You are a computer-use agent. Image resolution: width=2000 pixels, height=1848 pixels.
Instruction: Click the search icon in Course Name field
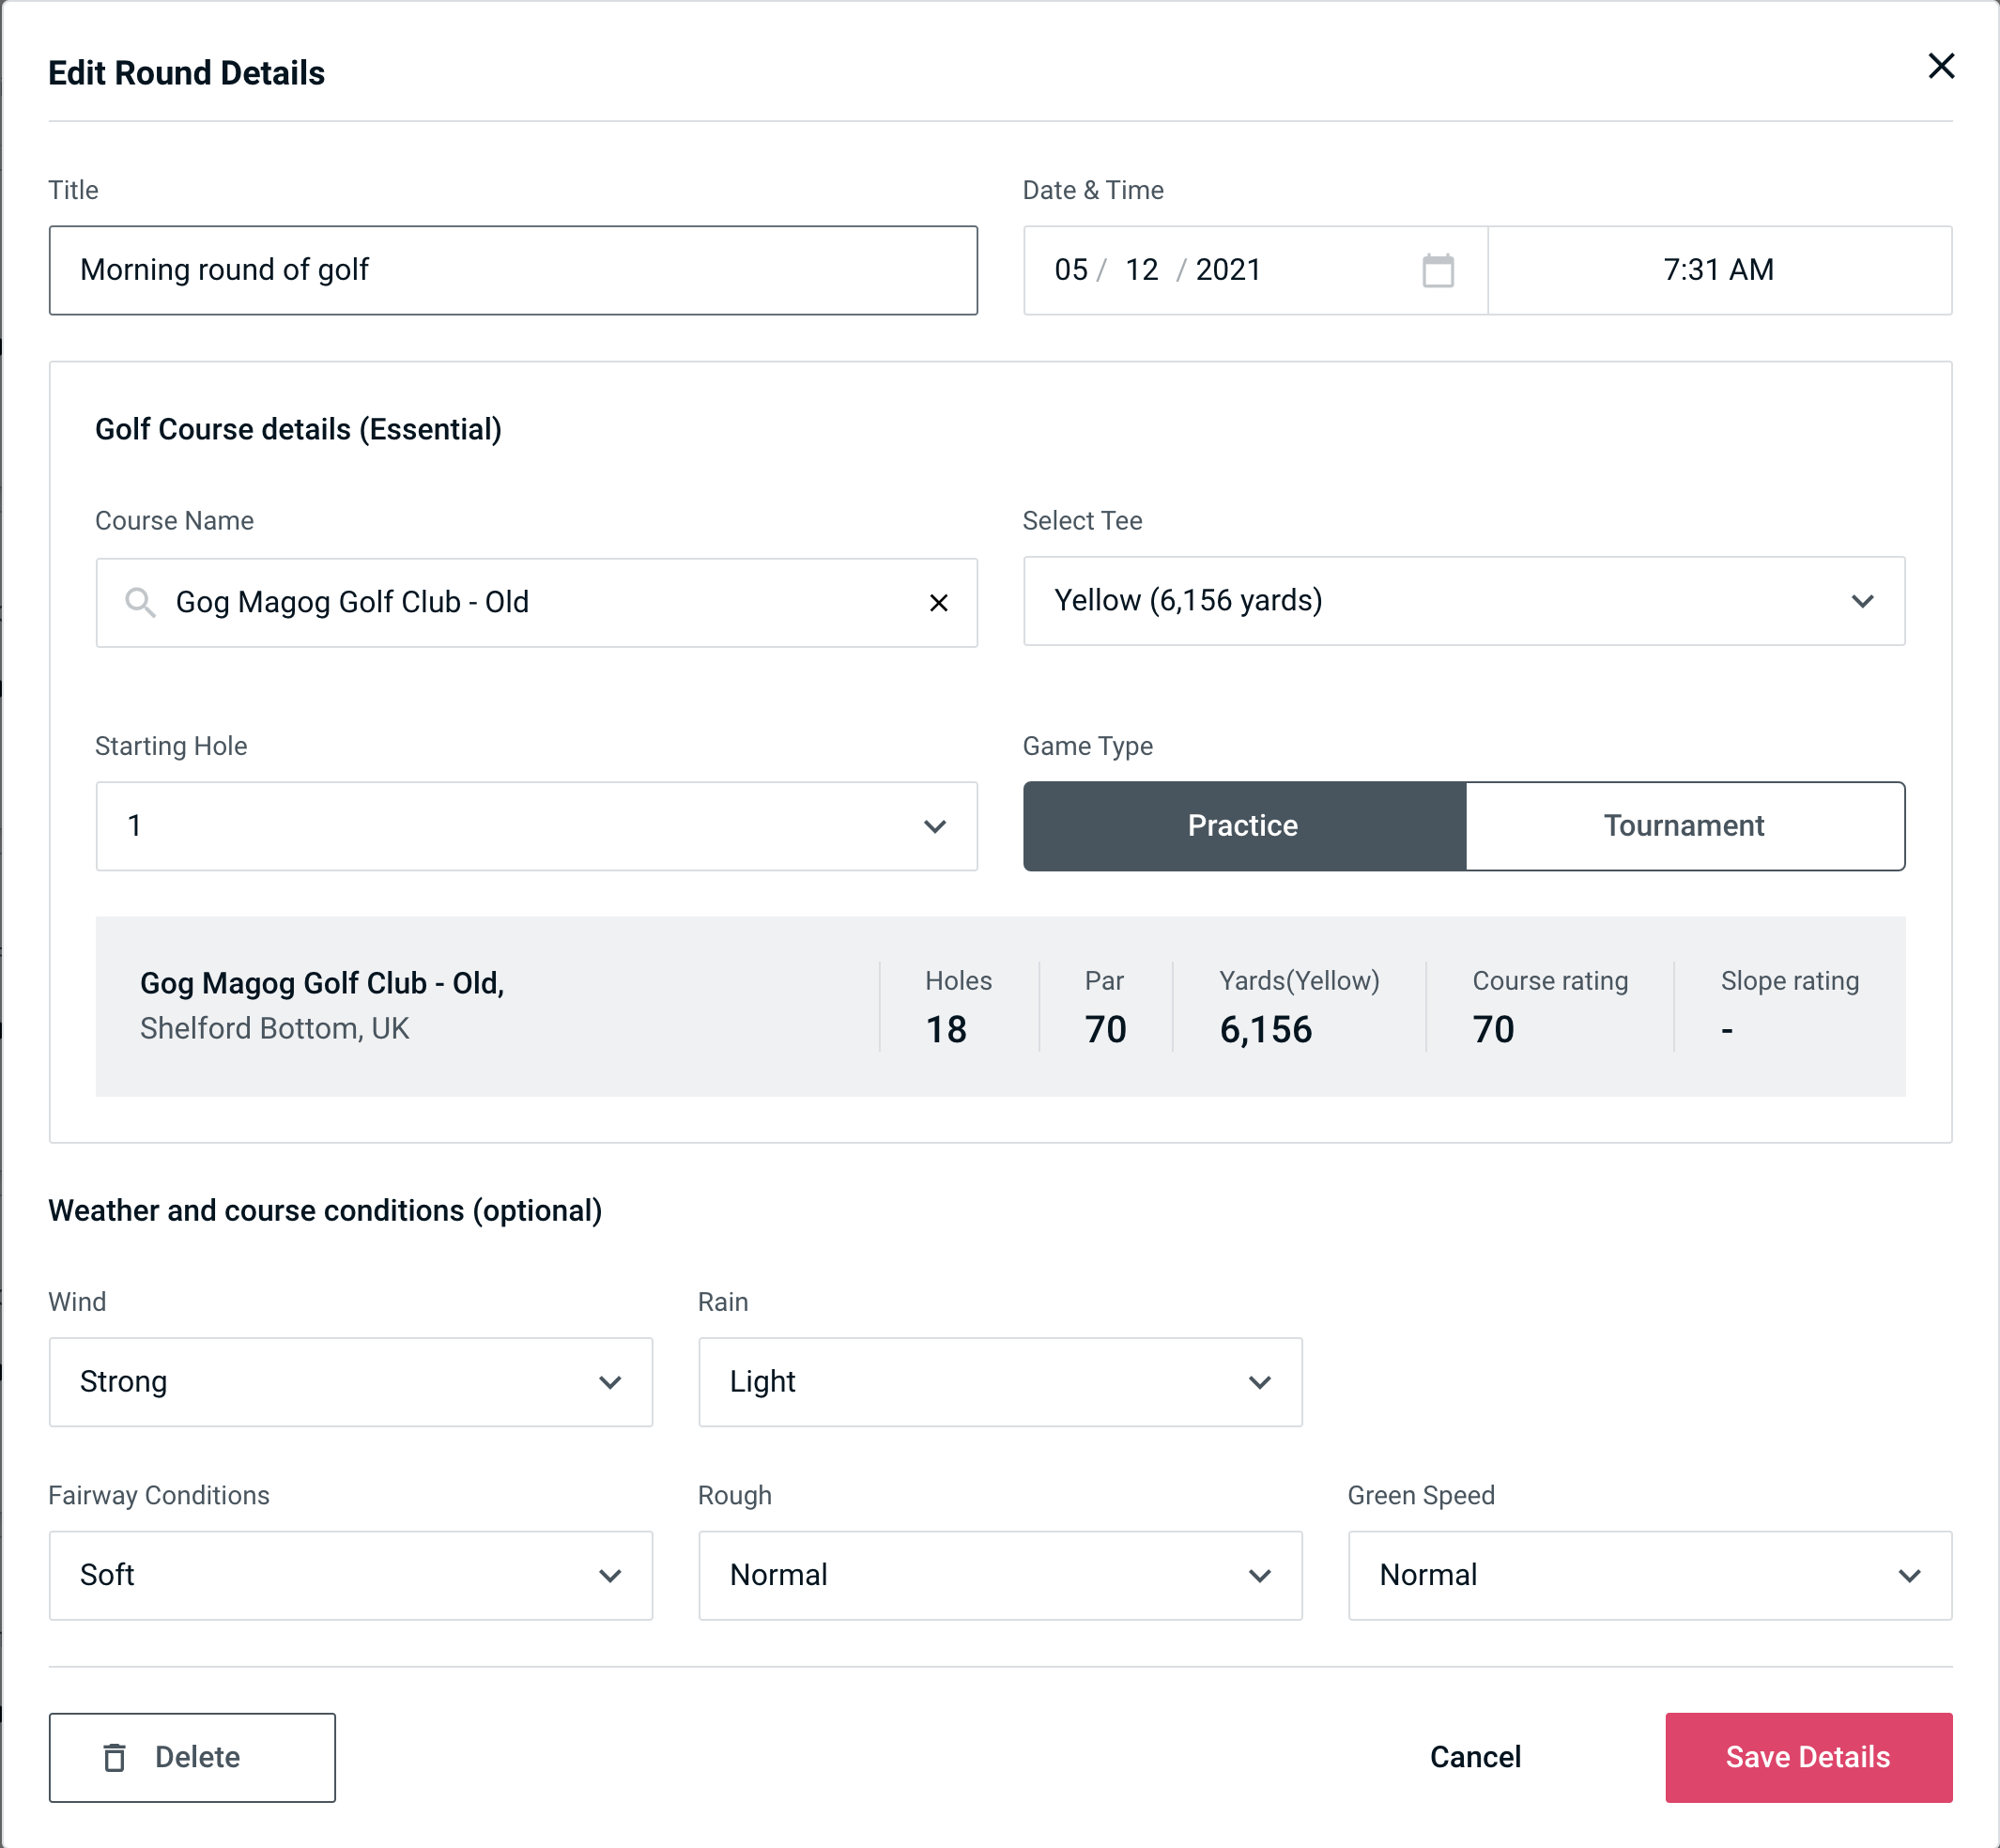pyautogui.click(x=139, y=603)
